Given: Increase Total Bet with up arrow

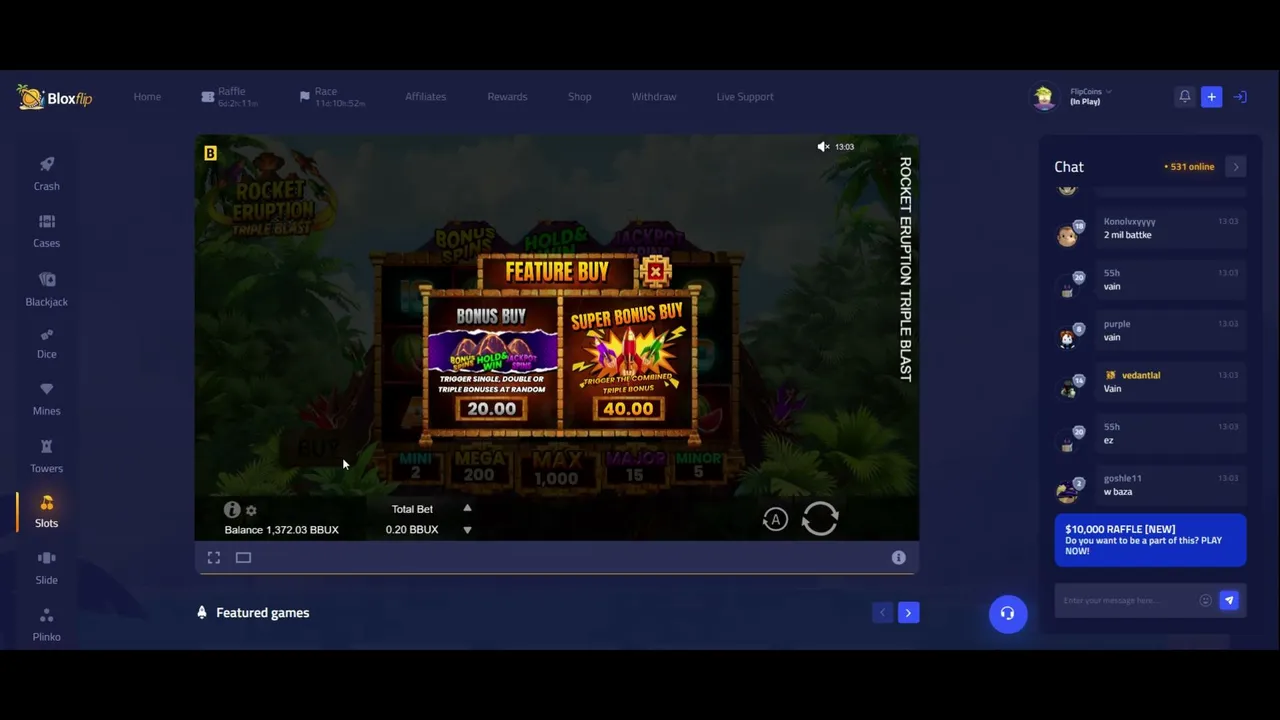Looking at the screenshot, I should (x=467, y=508).
